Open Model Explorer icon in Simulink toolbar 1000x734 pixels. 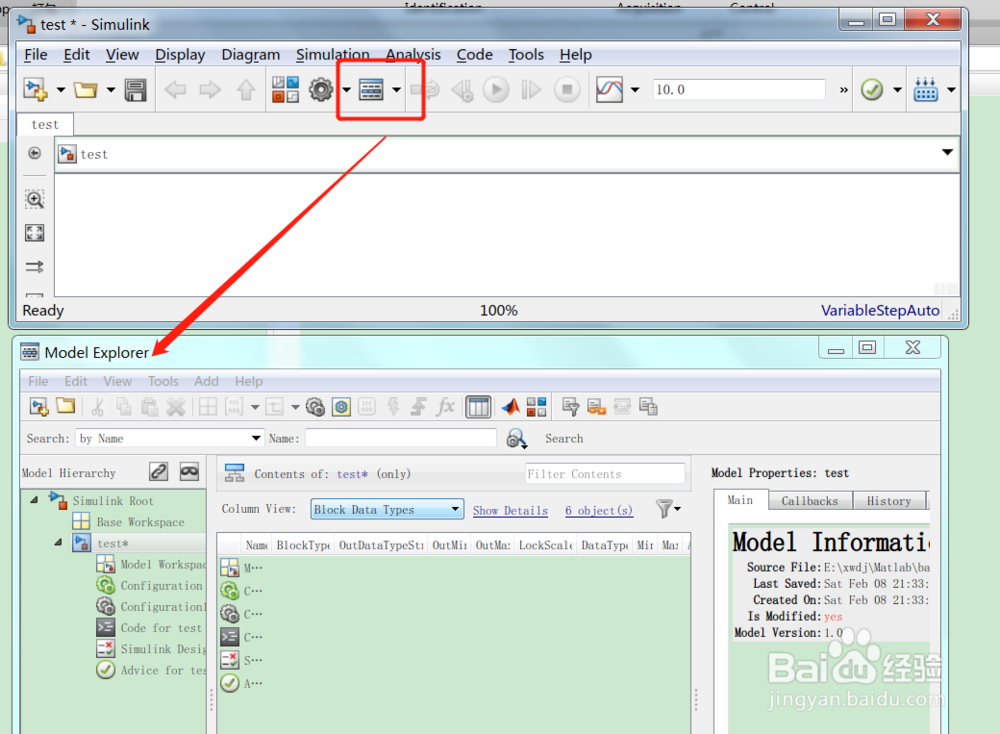371,90
